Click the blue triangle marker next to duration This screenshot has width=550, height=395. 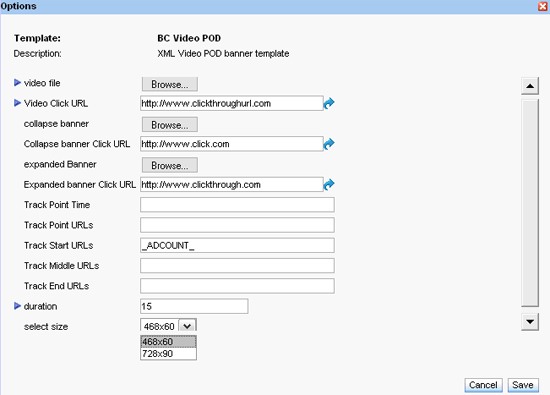pos(17,306)
